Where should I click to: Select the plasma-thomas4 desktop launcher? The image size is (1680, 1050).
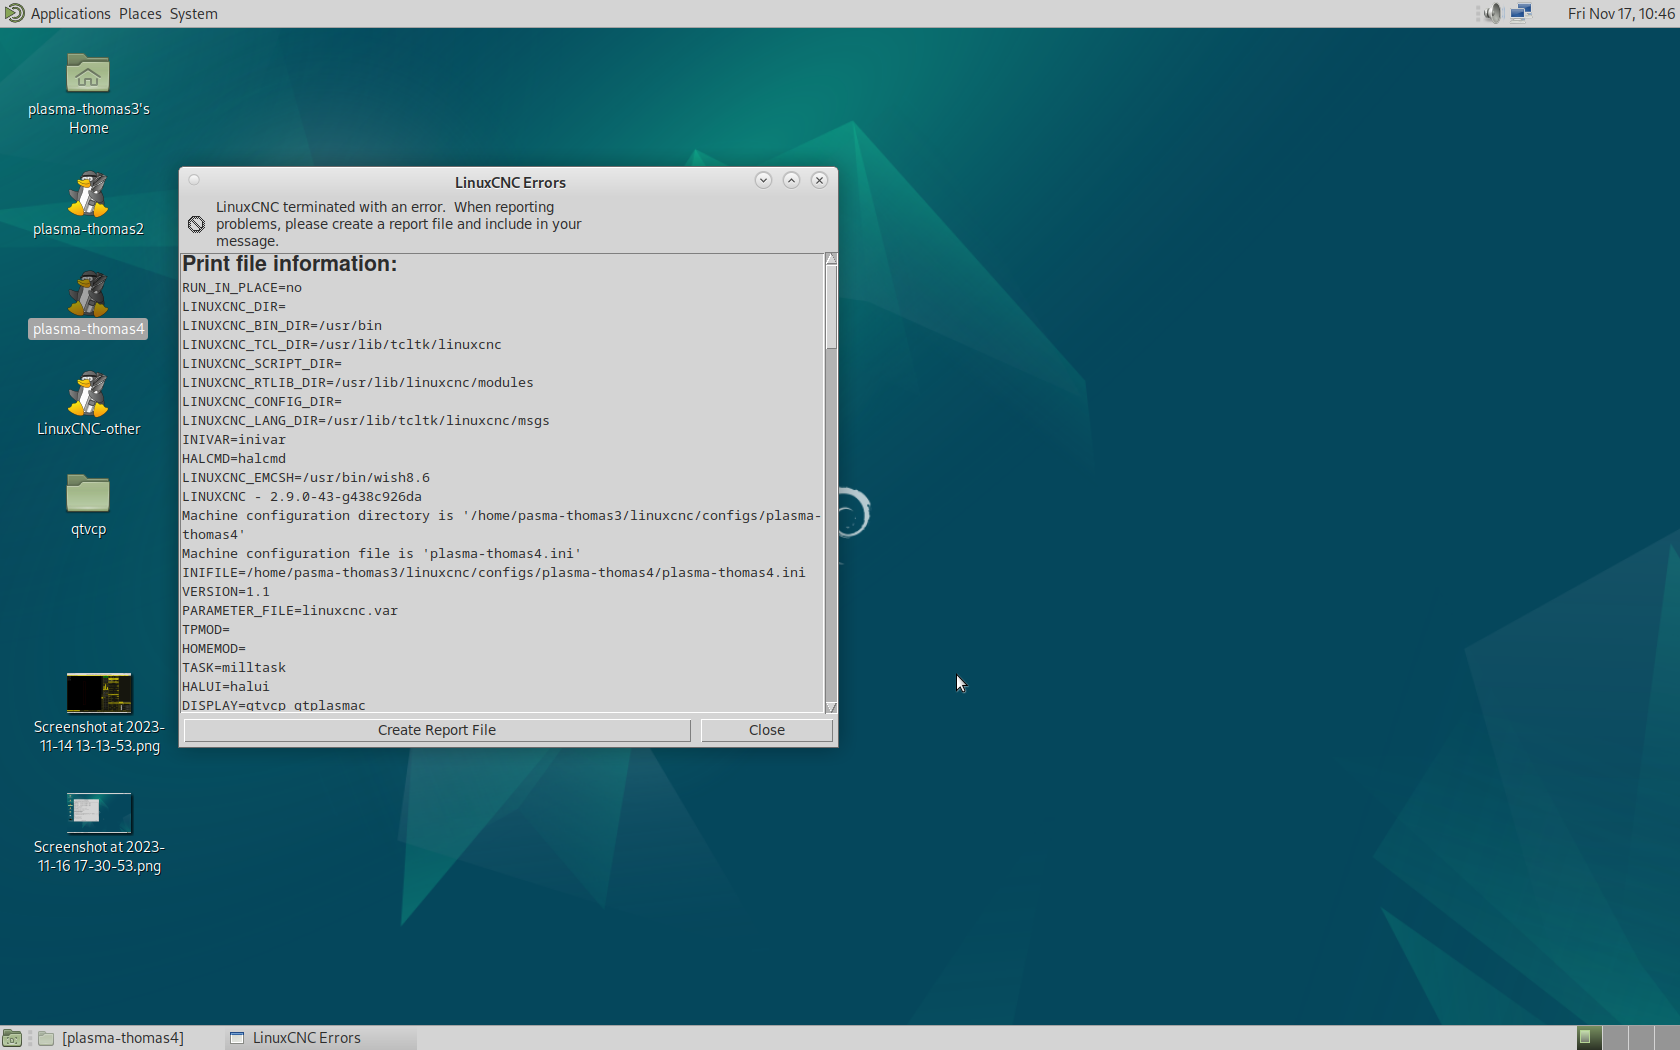pos(88,294)
